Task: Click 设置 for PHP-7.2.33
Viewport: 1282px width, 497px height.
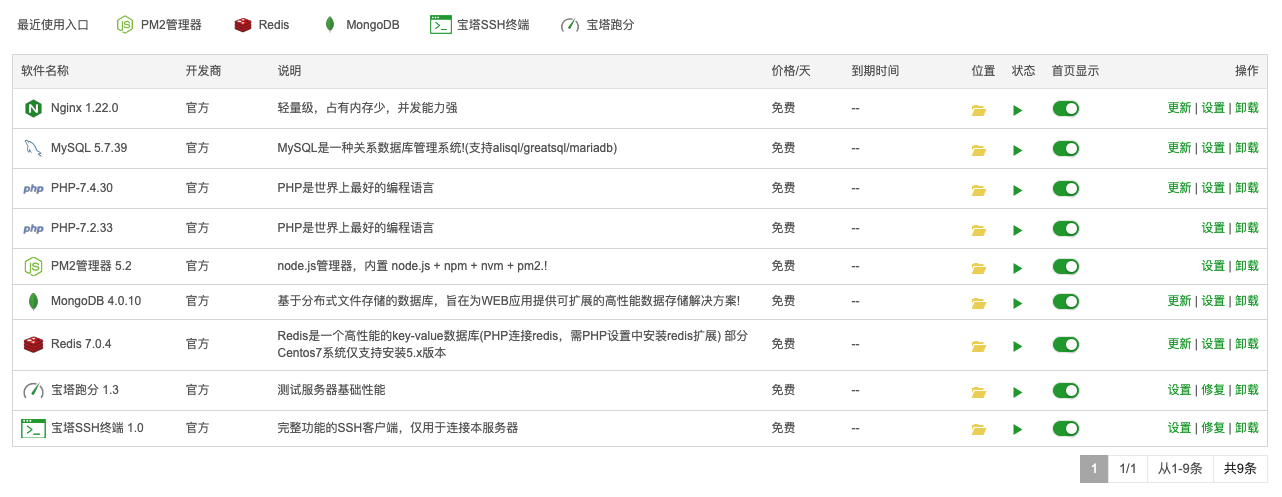Action: click(x=1213, y=228)
